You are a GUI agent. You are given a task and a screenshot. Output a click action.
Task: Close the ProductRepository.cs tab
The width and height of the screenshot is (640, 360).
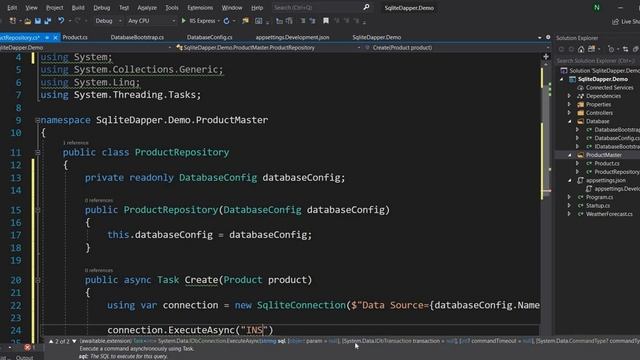point(56,37)
